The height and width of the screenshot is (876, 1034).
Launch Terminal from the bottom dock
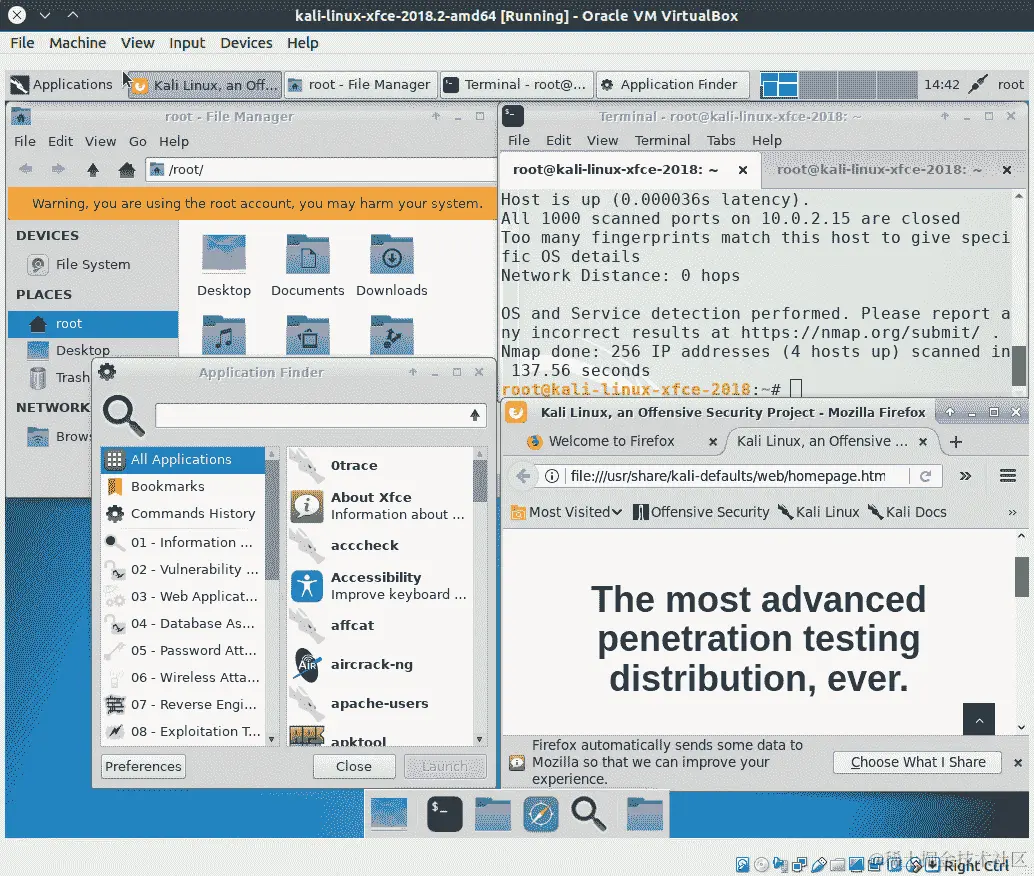[x=444, y=813]
